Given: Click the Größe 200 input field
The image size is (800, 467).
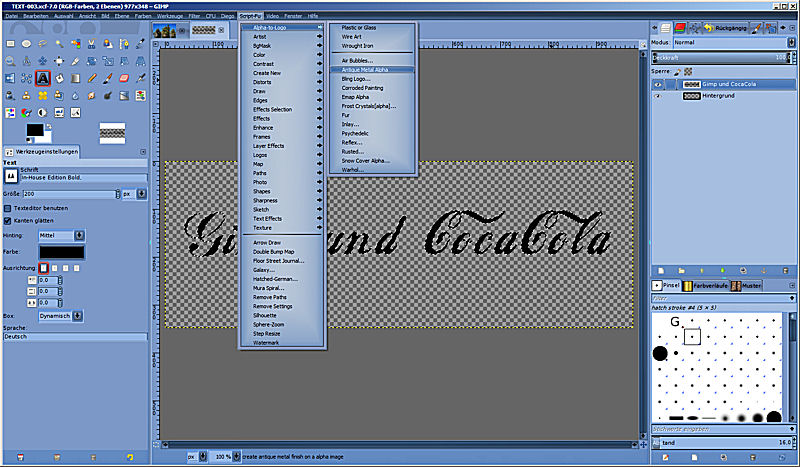Looking at the screenshot, I should coord(70,194).
